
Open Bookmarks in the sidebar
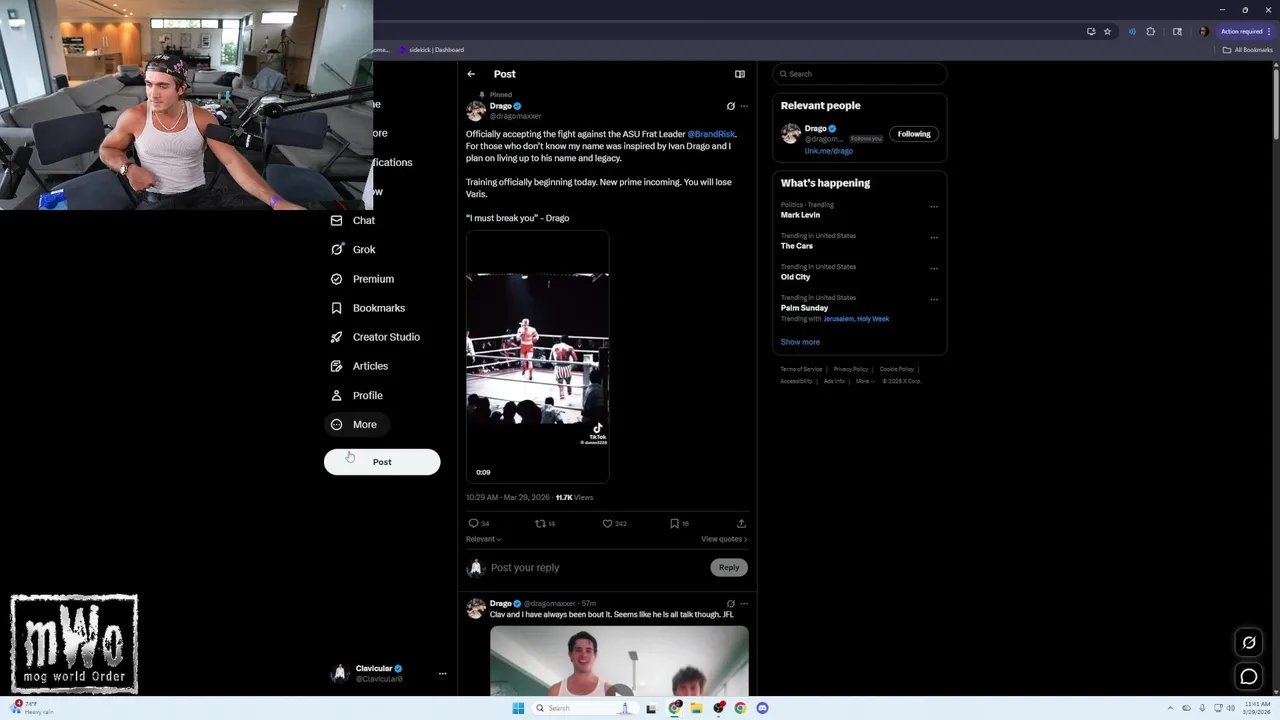click(368, 308)
